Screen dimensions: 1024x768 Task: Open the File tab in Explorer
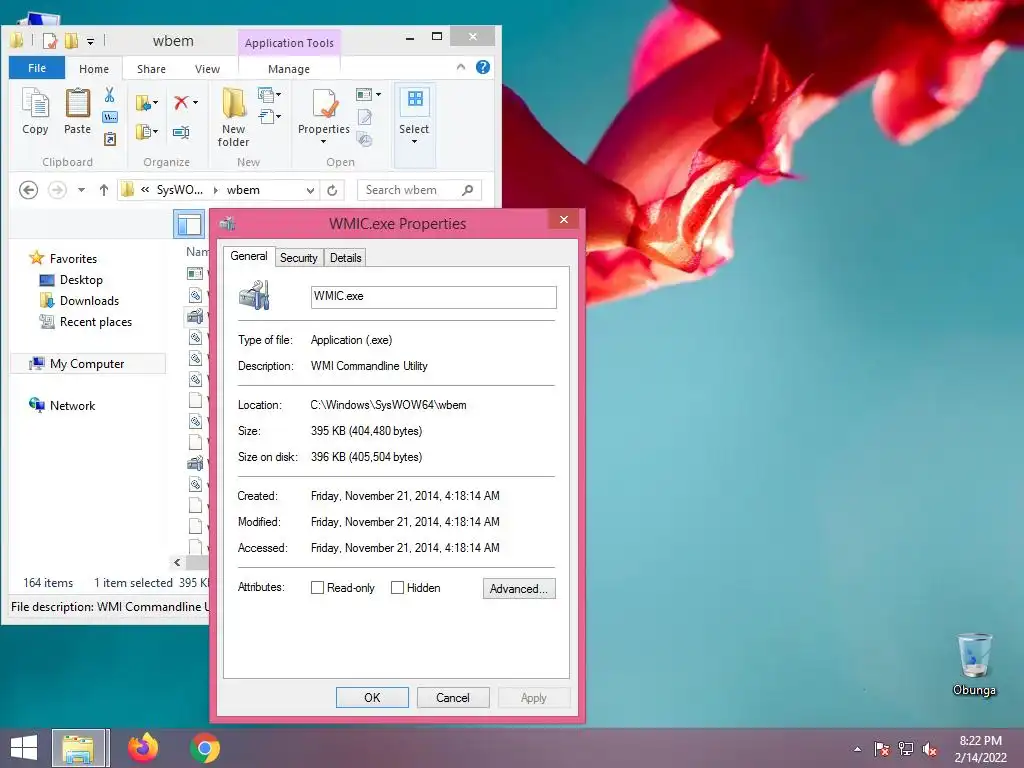click(x=37, y=68)
